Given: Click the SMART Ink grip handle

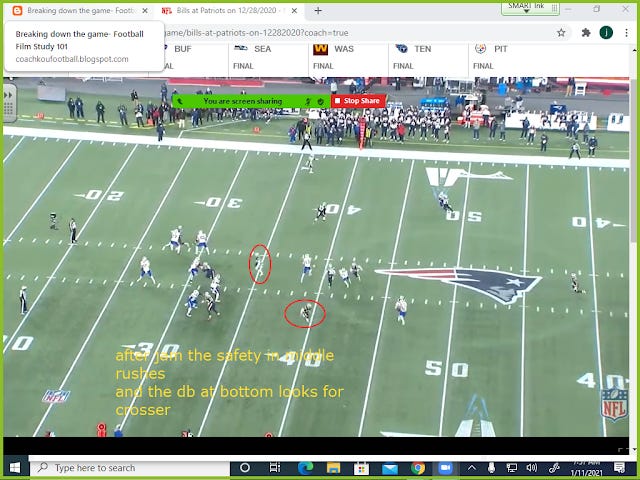Looking at the screenshot, I should [x=554, y=7].
